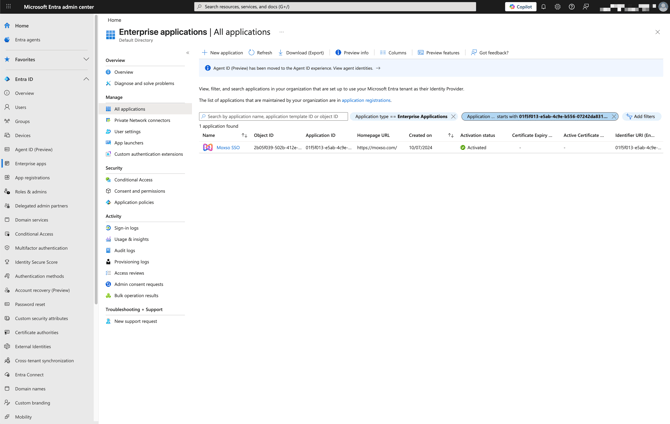Click New application
This screenshot has height=424, width=670.
pos(222,53)
